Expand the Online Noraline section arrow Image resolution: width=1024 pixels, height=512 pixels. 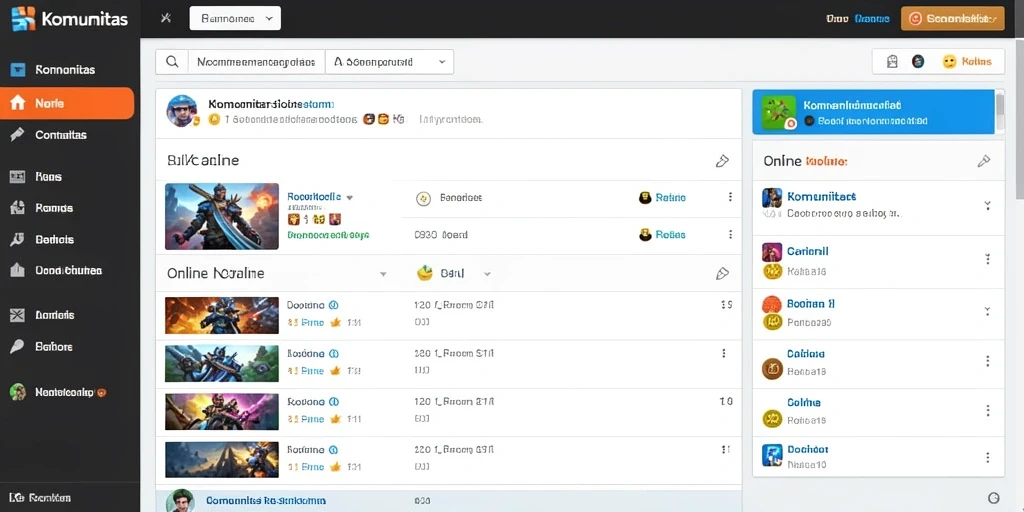pyautogui.click(x=383, y=274)
